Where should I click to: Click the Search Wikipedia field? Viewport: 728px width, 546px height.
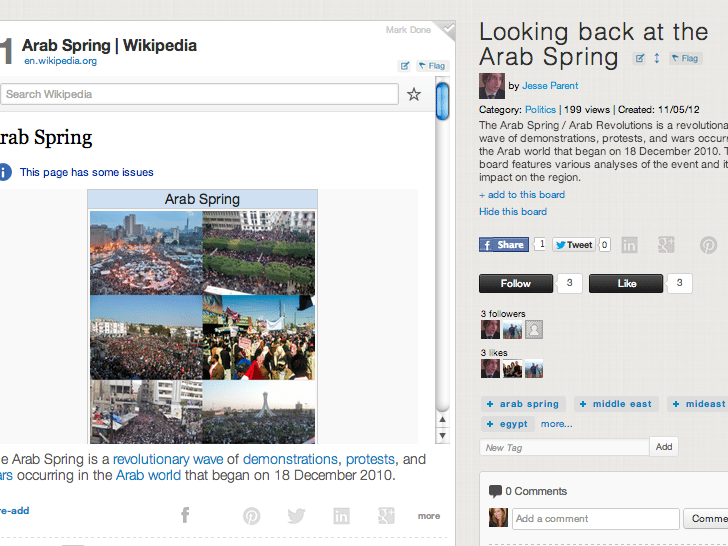click(200, 94)
